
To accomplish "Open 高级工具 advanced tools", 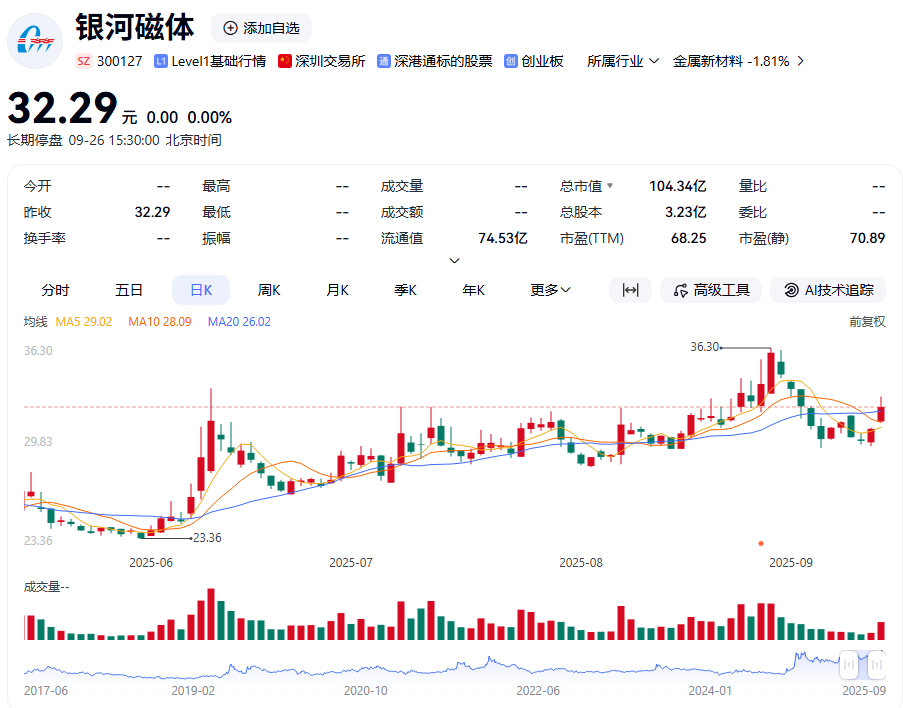I will click(x=711, y=290).
